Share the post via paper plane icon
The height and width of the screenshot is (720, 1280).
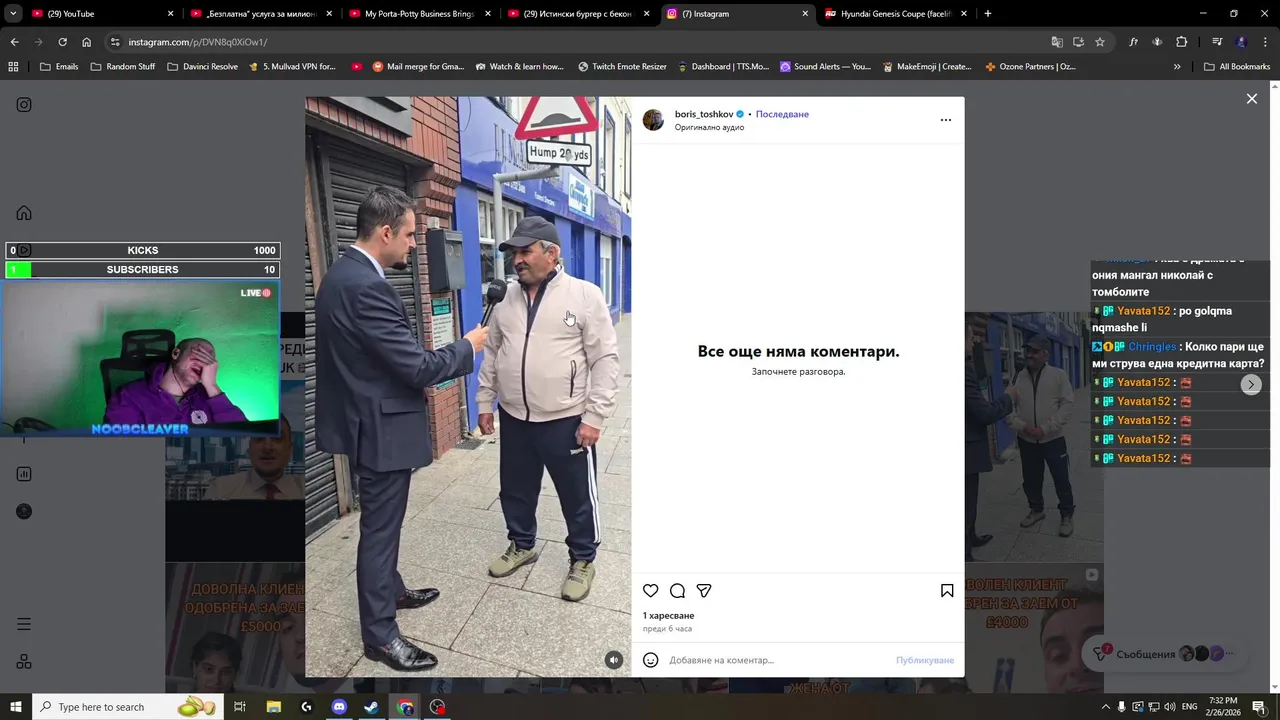point(704,591)
